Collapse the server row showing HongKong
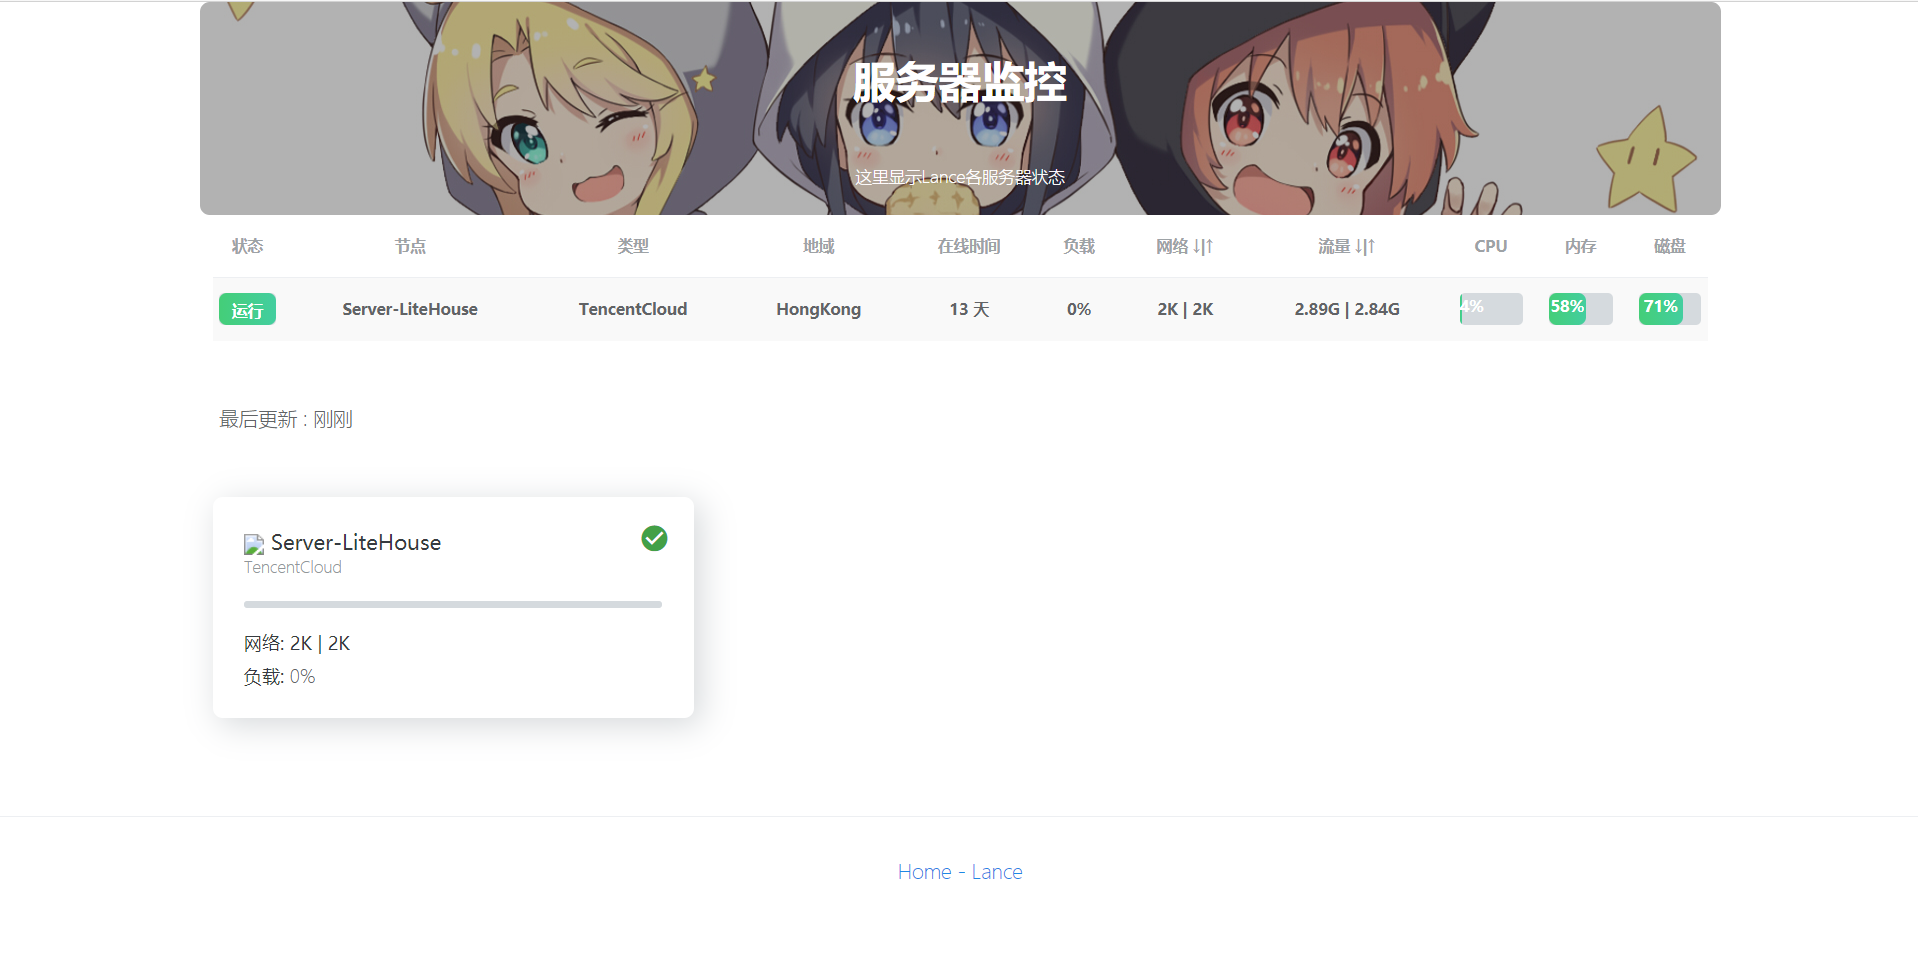 [x=818, y=309]
